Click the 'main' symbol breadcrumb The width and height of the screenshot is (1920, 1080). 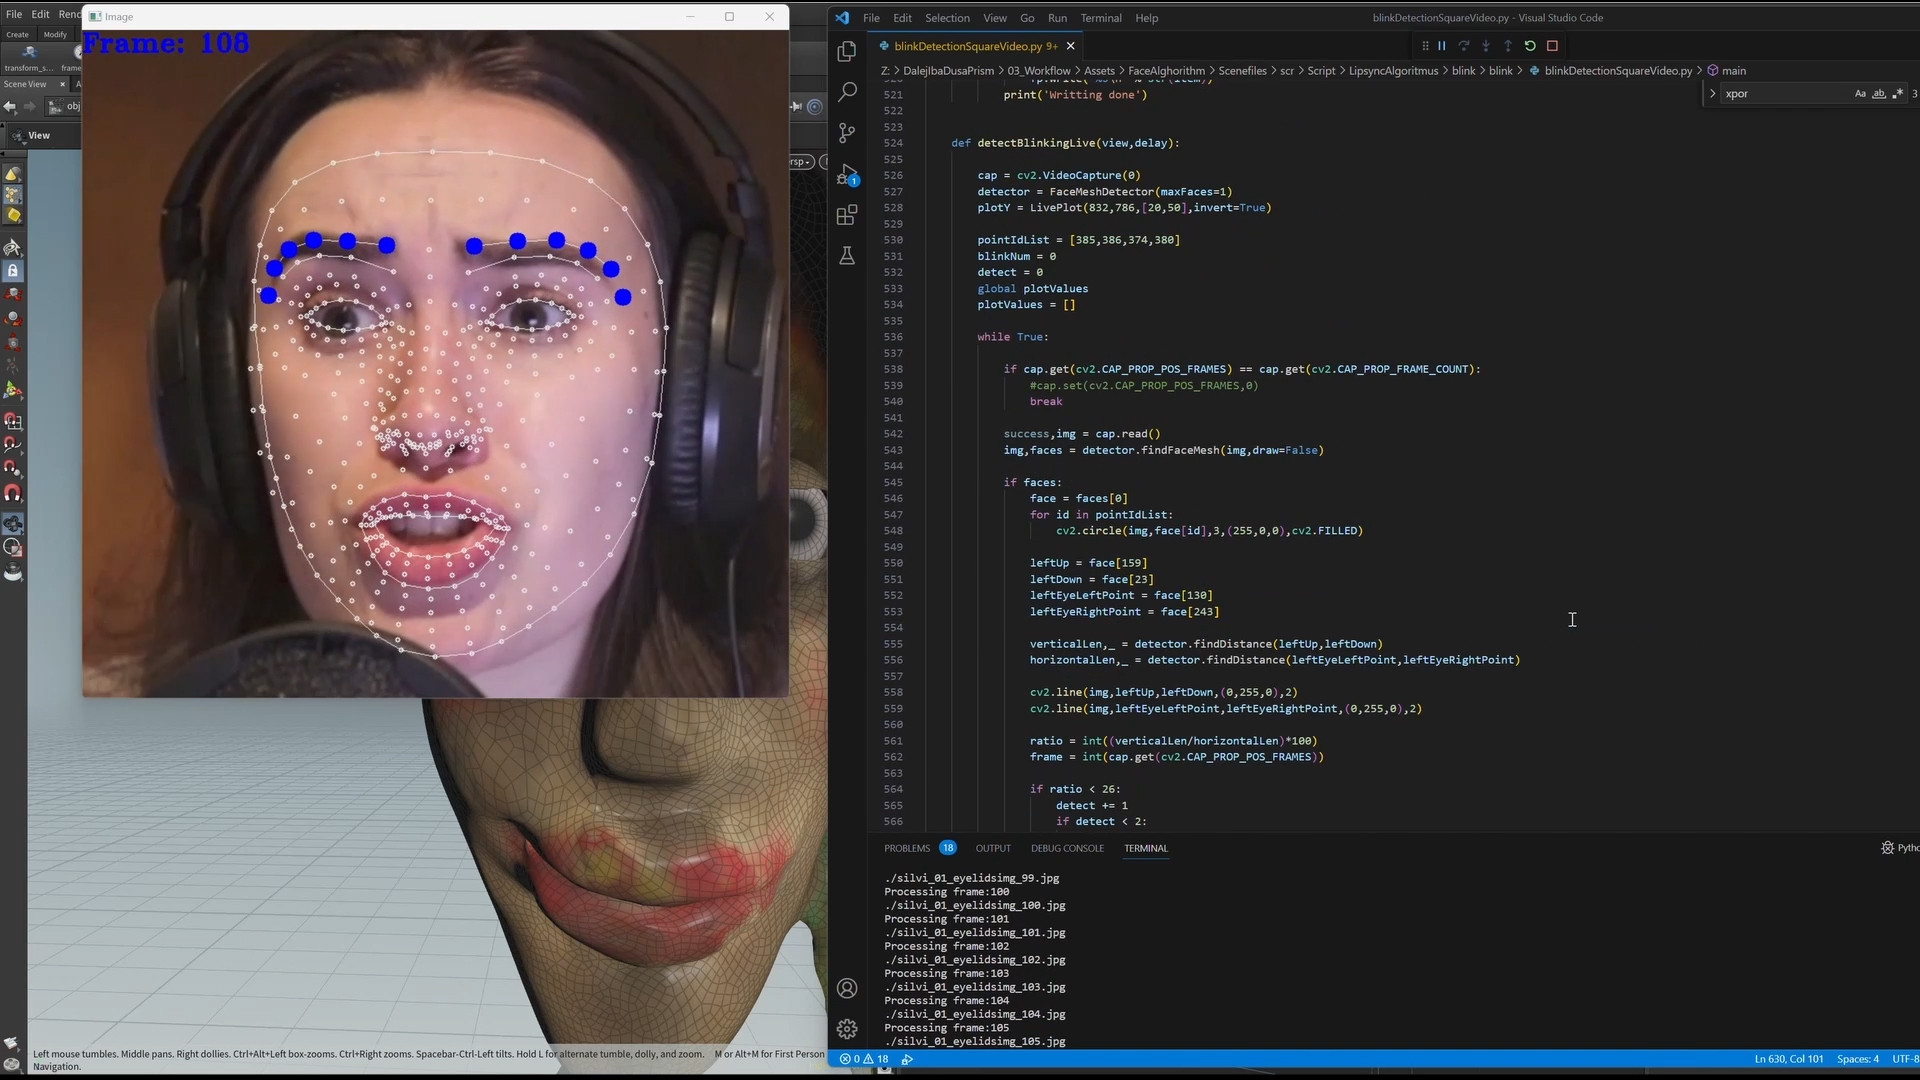tap(1727, 71)
